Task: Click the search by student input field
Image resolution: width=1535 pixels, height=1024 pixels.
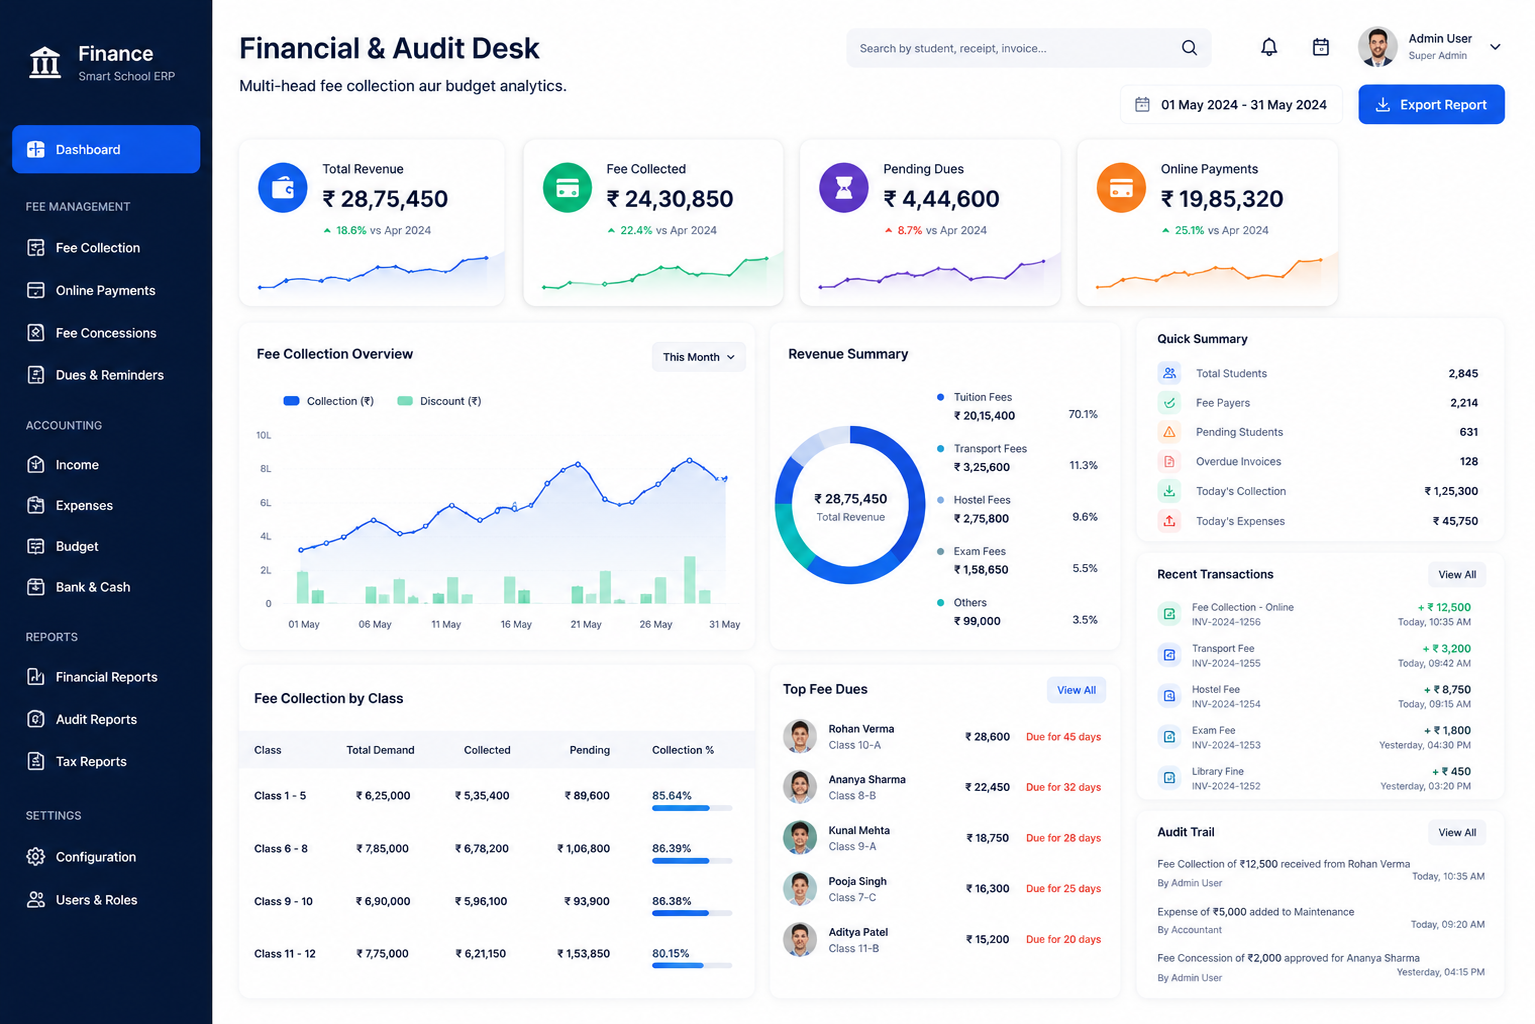Action: pos(1029,48)
